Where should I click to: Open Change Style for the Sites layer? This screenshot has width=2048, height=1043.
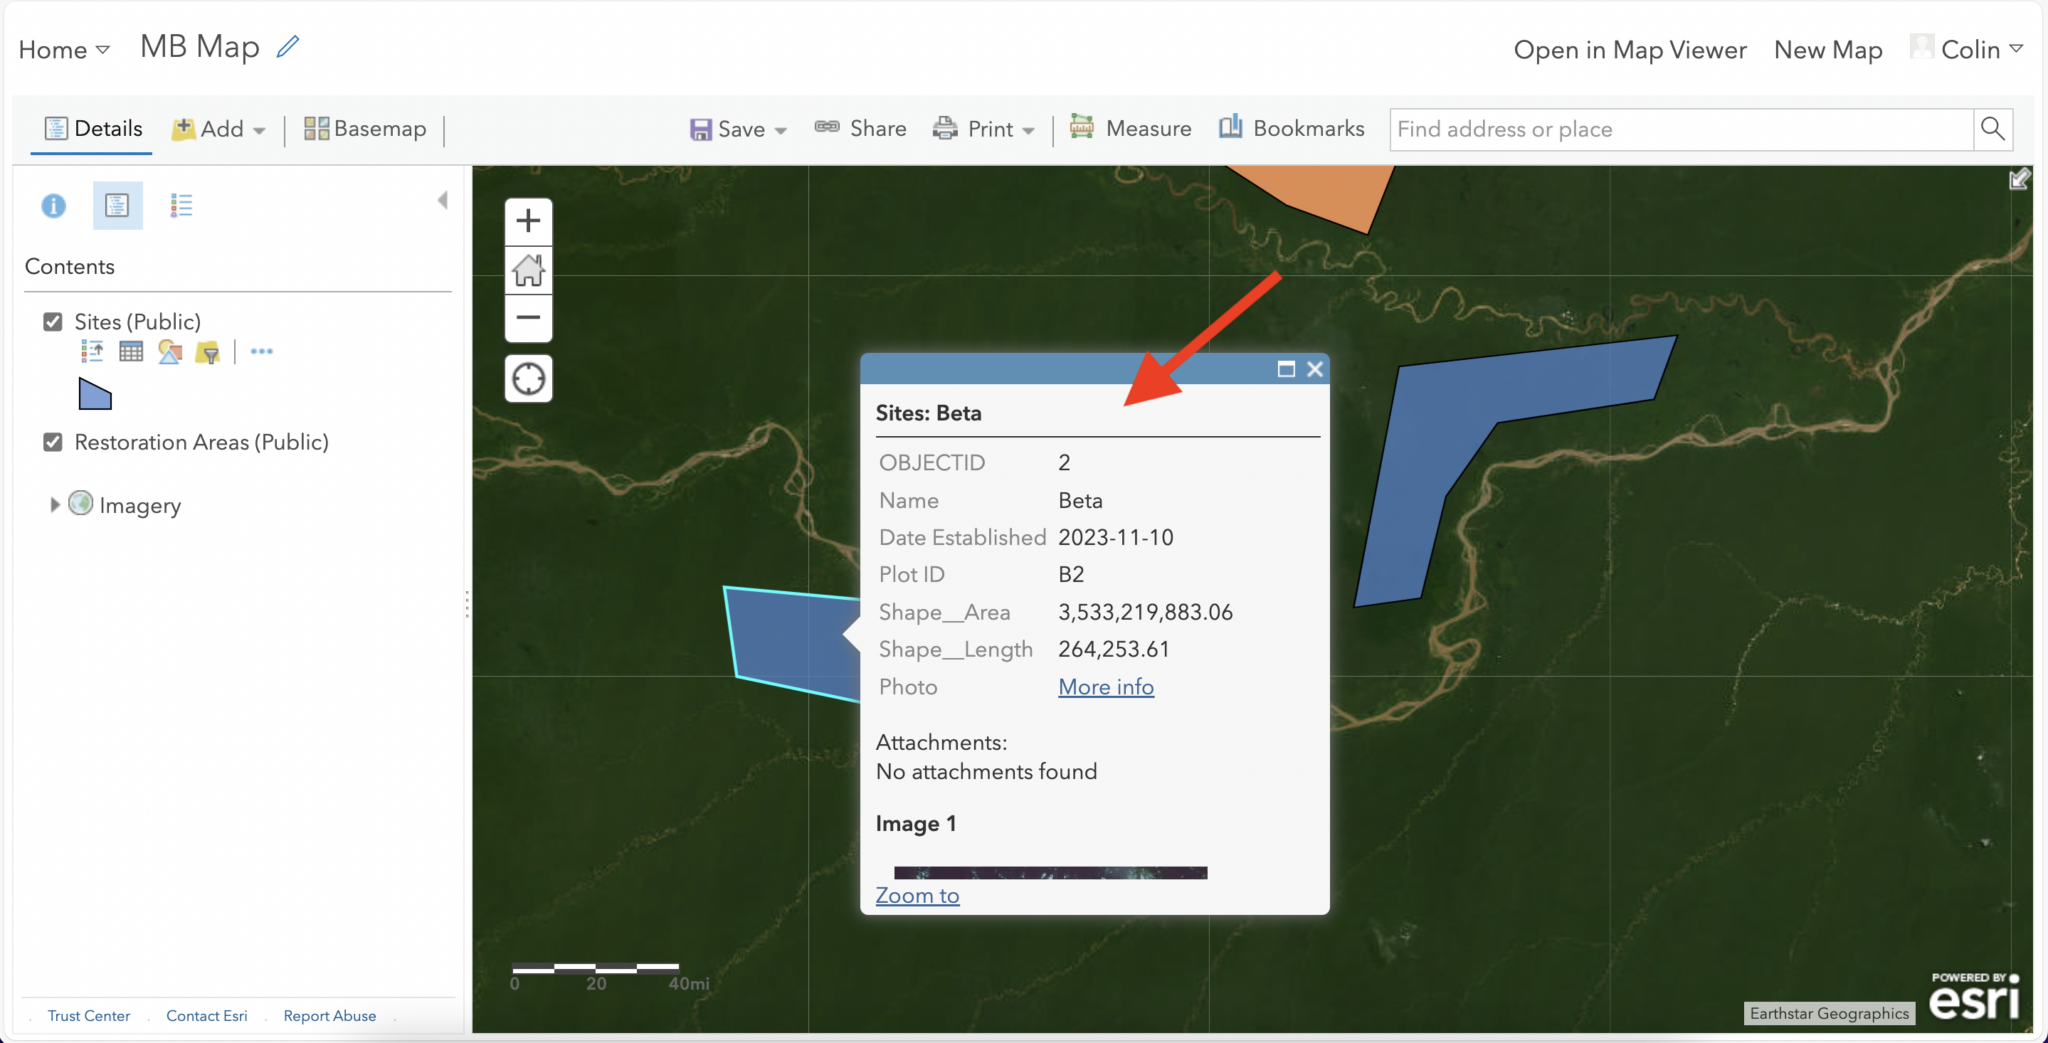169,351
